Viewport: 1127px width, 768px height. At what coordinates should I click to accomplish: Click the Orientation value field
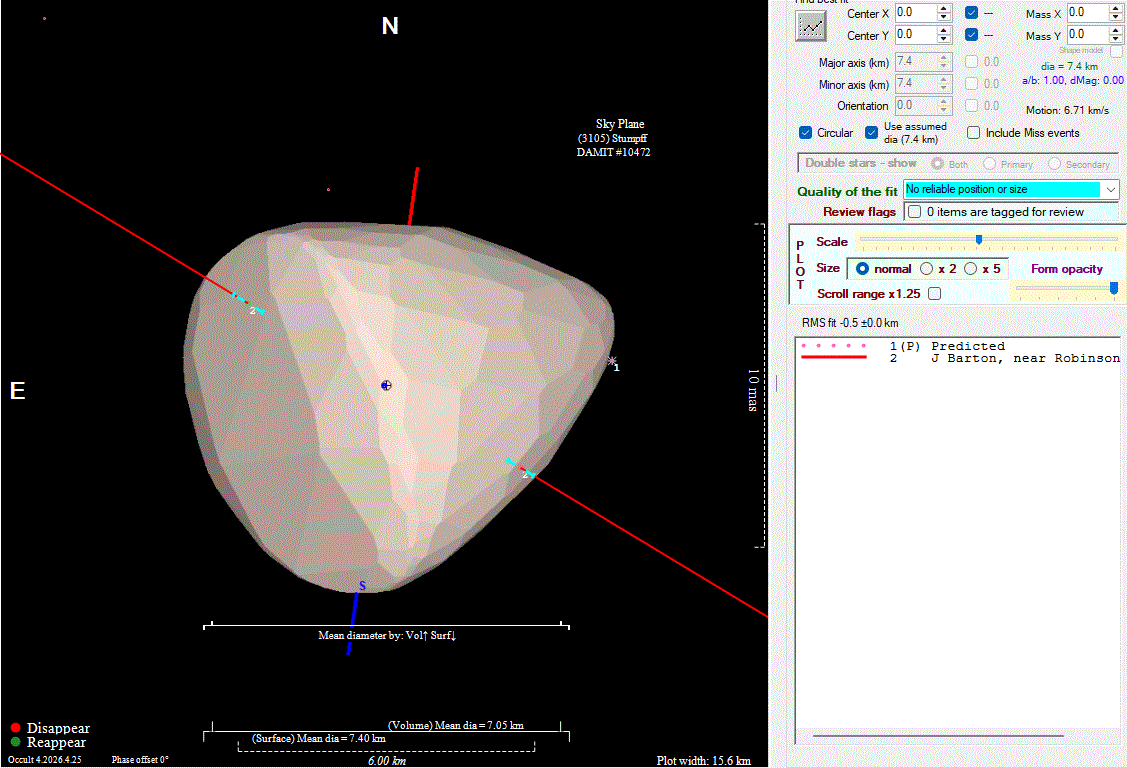(x=916, y=106)
